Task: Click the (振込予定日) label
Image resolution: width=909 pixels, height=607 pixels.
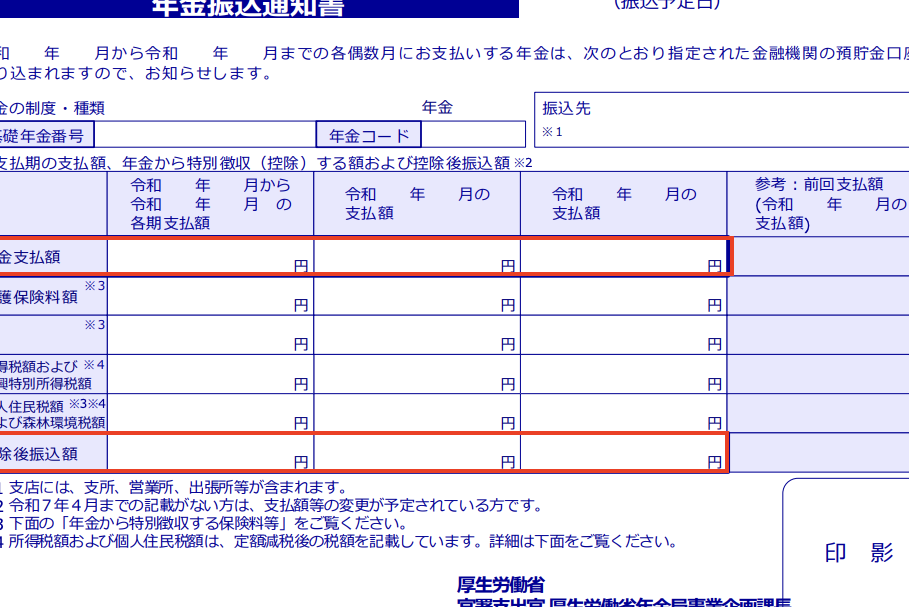Action: pyautogui.click(x=666, y=4)
